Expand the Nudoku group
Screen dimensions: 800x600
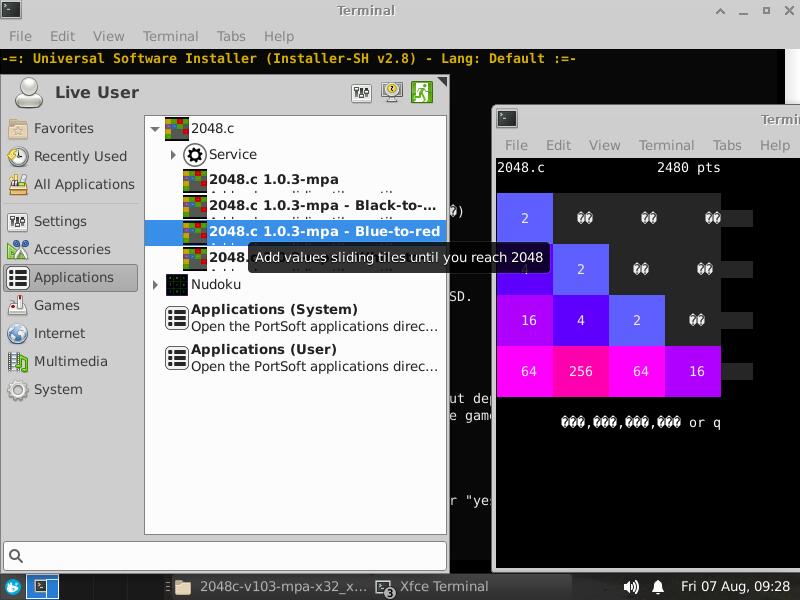pyautogui.click(x=155, y=285)
